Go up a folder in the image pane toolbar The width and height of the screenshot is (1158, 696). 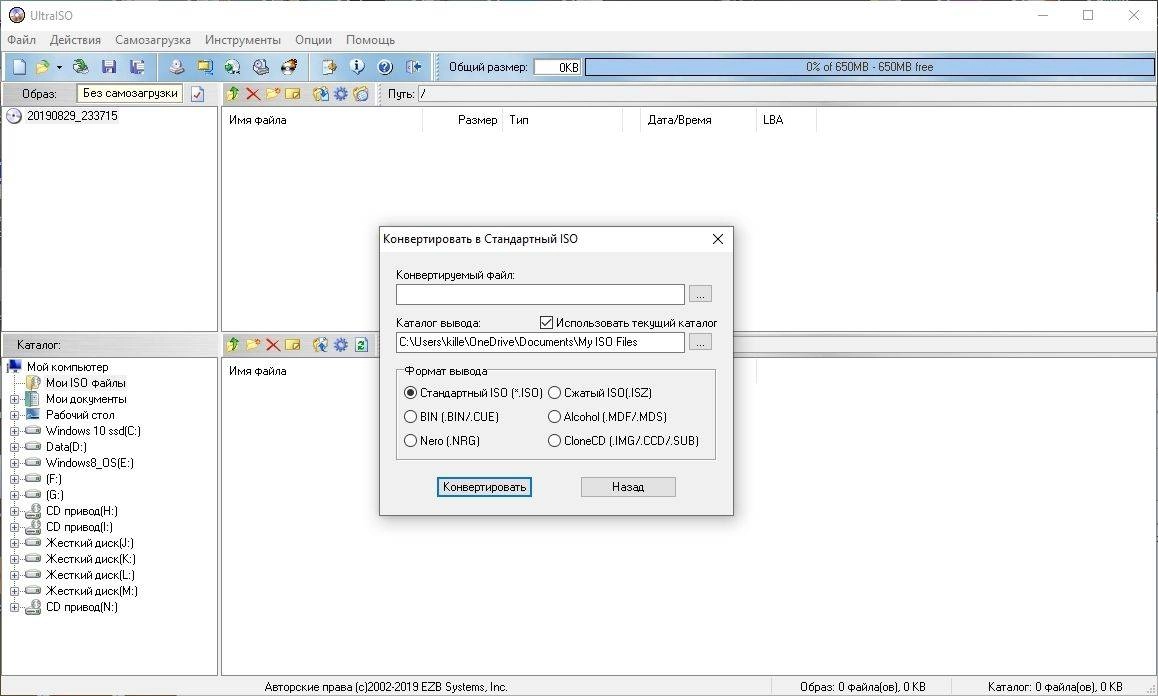[x=233, y=94]
